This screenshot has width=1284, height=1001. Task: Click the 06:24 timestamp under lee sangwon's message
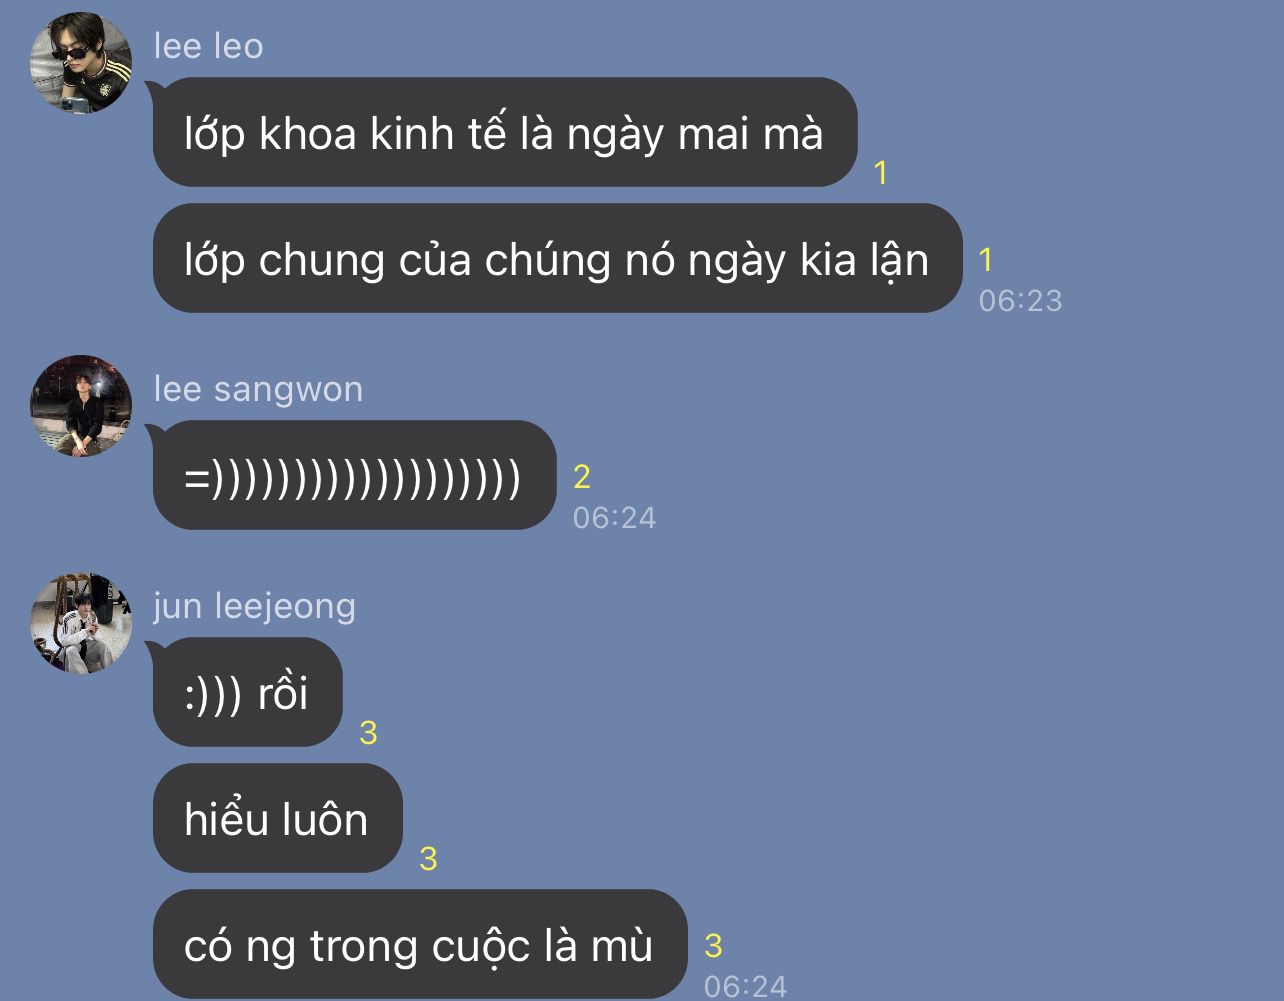pos(614,517)
